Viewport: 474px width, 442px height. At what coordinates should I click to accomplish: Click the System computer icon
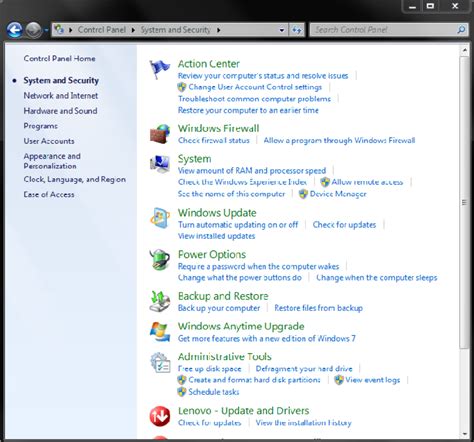(x=160, y=164)
